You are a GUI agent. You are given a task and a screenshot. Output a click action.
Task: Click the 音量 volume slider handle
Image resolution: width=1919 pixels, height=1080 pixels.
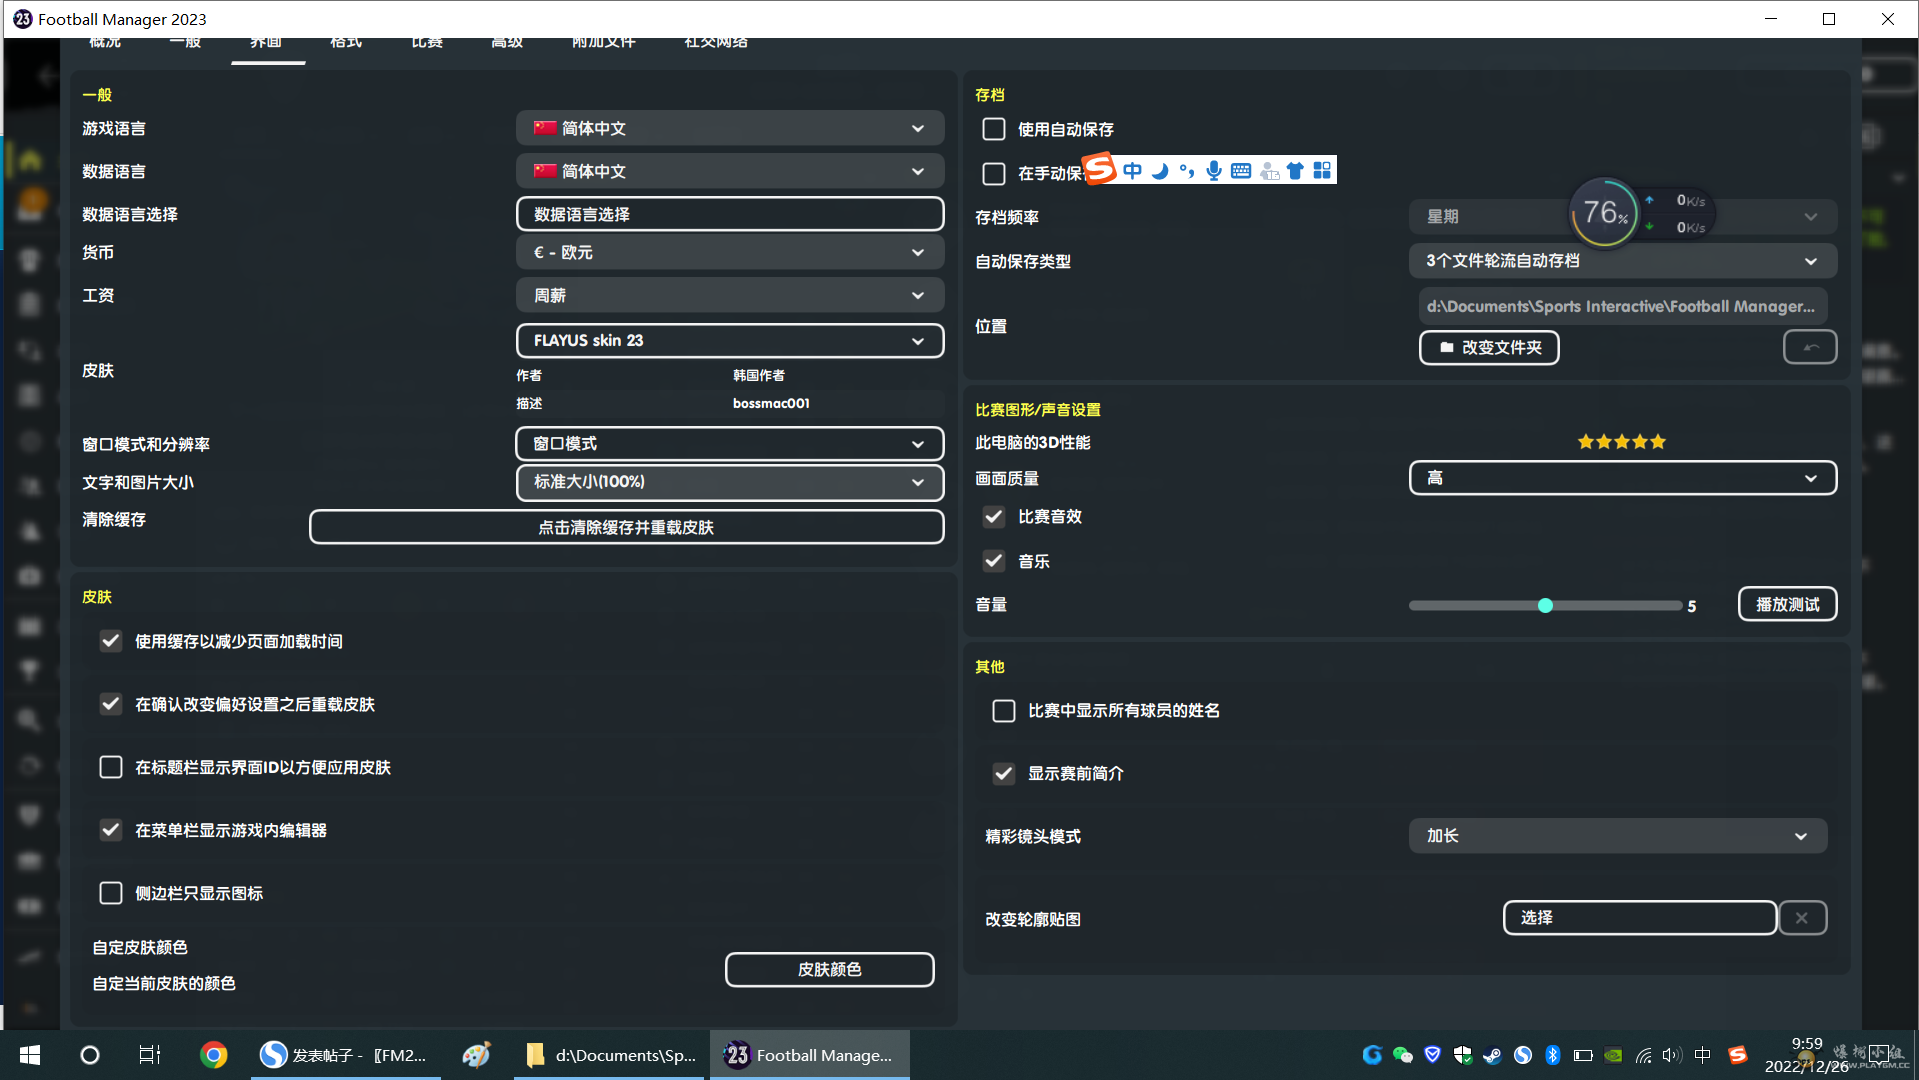(x=1545, y=606)
